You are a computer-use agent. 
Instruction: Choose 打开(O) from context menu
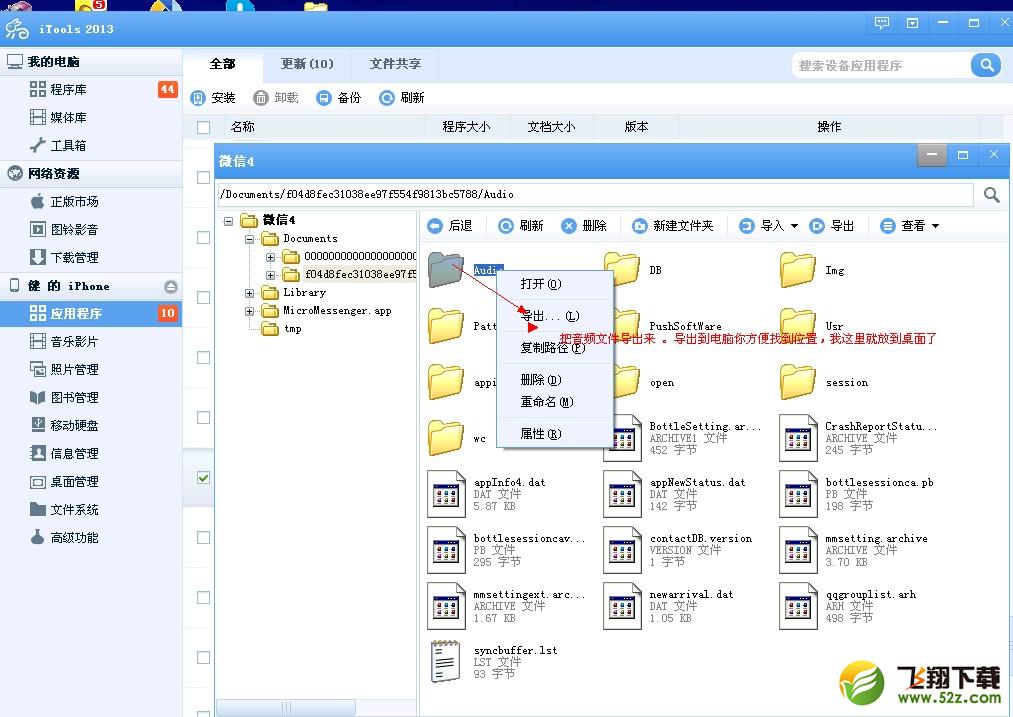coord(554,284)
